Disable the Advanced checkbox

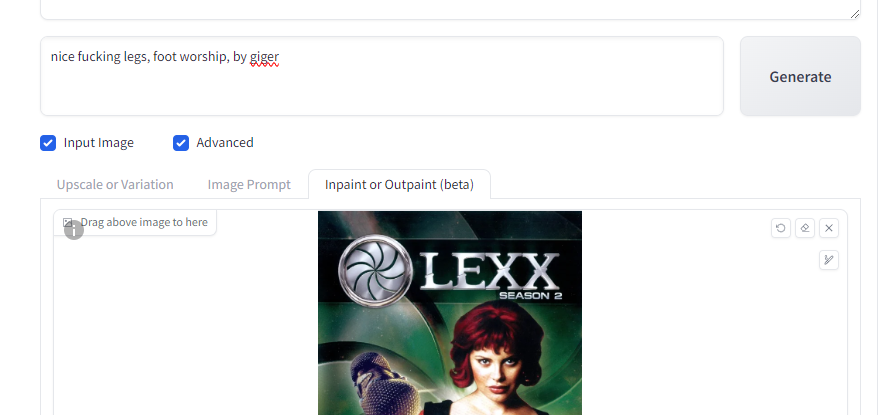click(181, 143)
